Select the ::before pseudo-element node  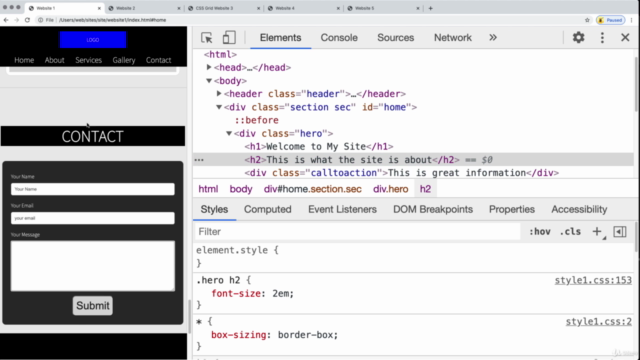[x=257, y=120]
